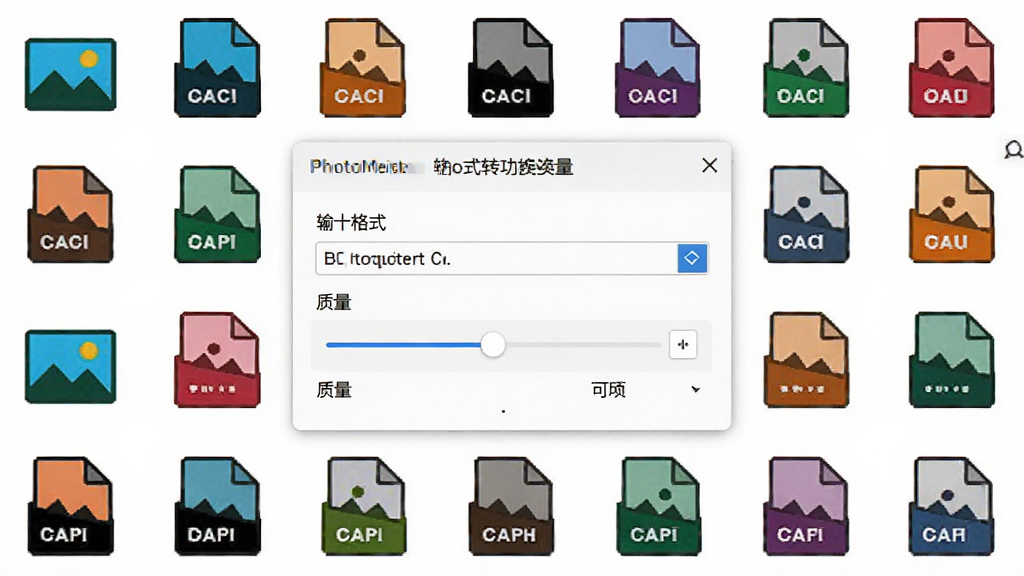This screenshot has height=576, width=1024.
Task: Select the brown CAPH file icon
Action: [511, 506]
